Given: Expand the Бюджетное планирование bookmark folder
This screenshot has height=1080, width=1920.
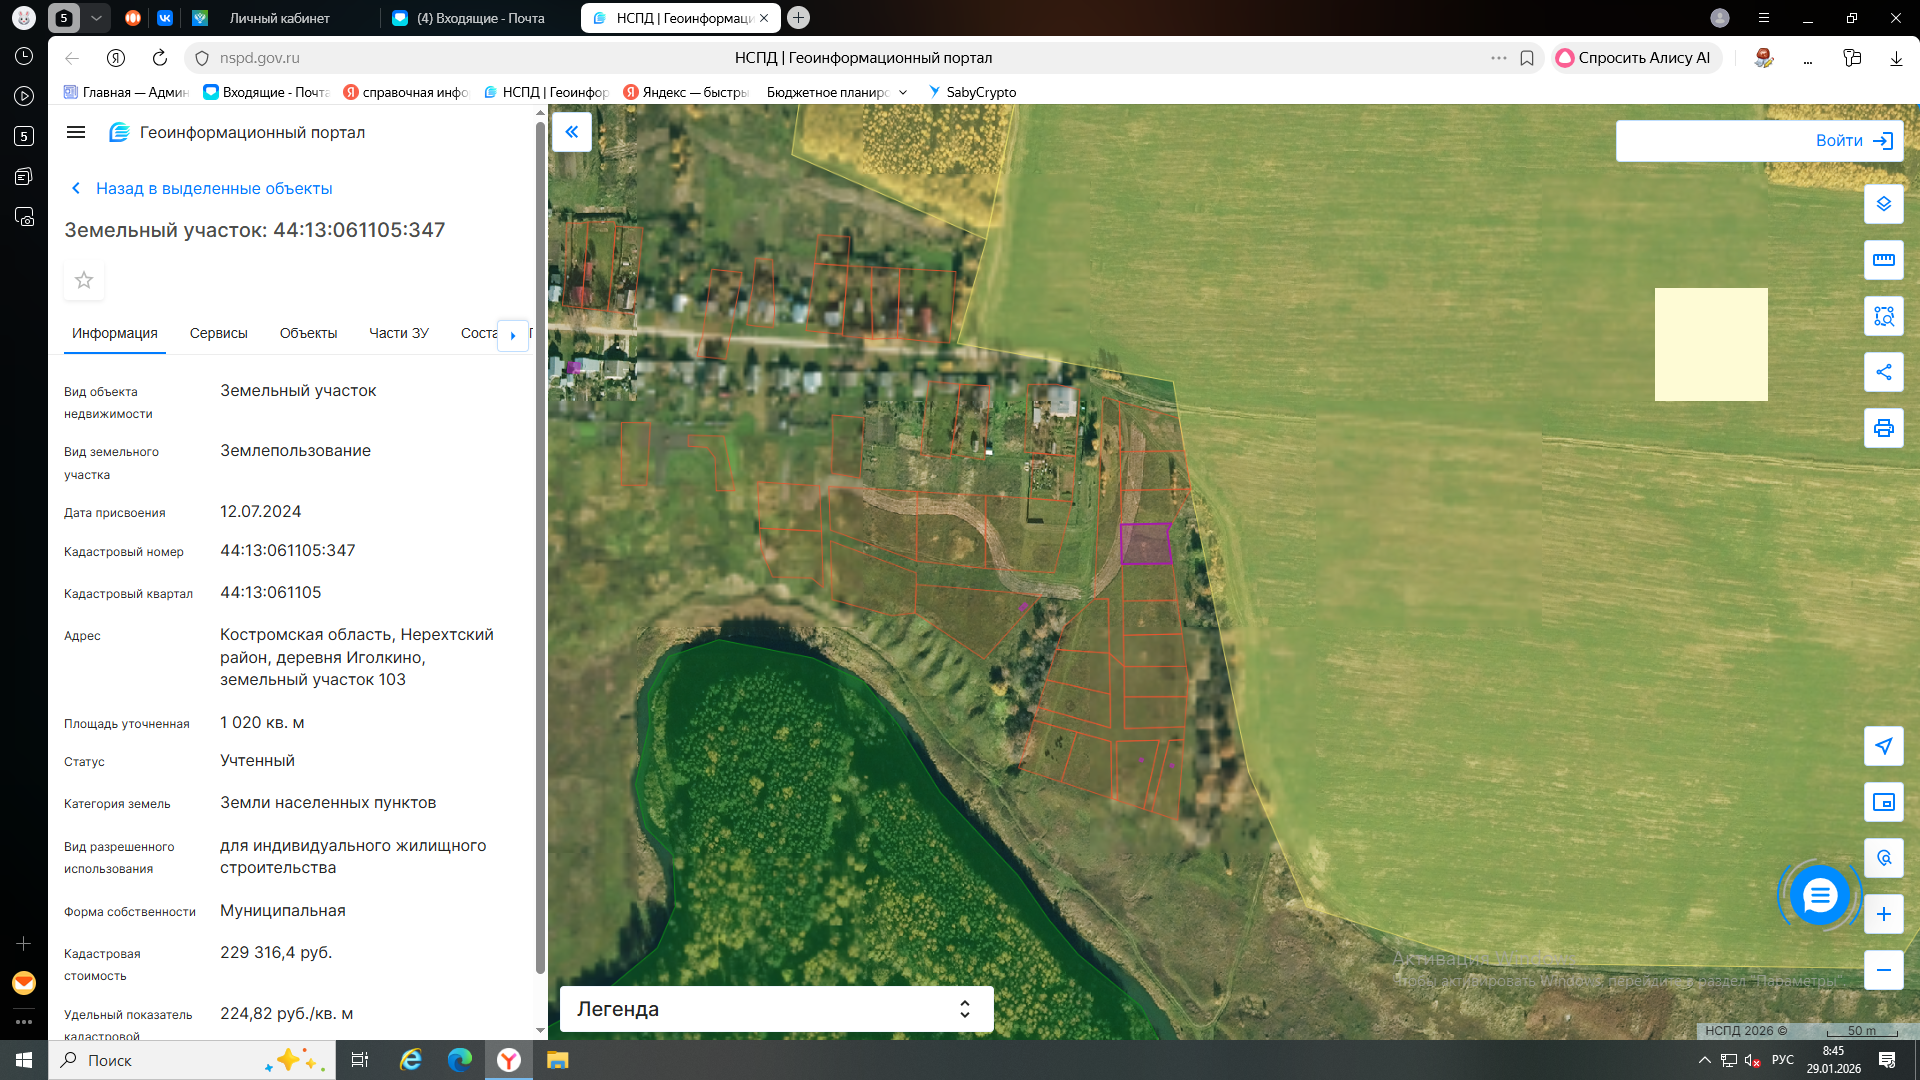Looking at the screenshot, I should point(837,92).
